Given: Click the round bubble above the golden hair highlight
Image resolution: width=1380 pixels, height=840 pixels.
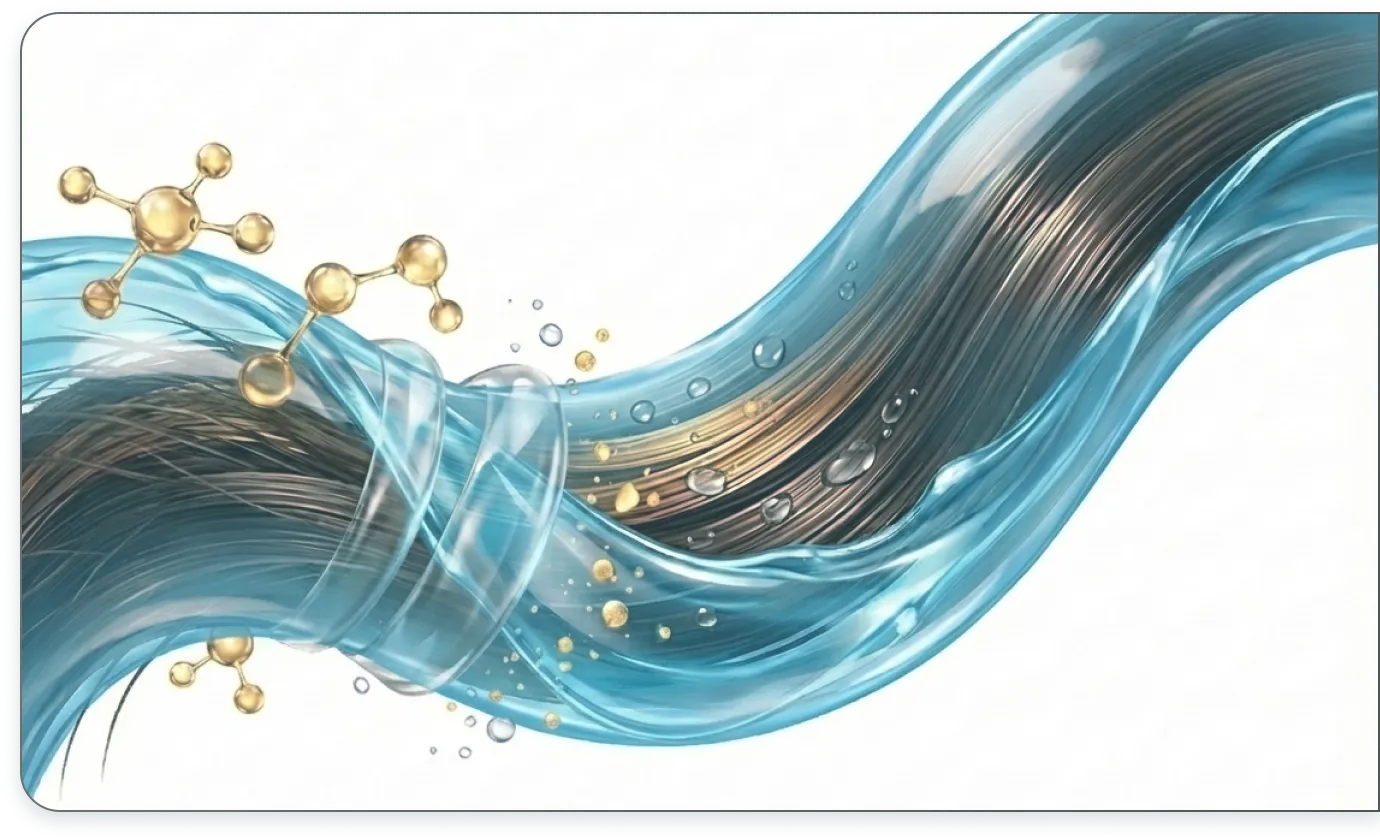Looking at the screenshot, I should click(768, 351).
